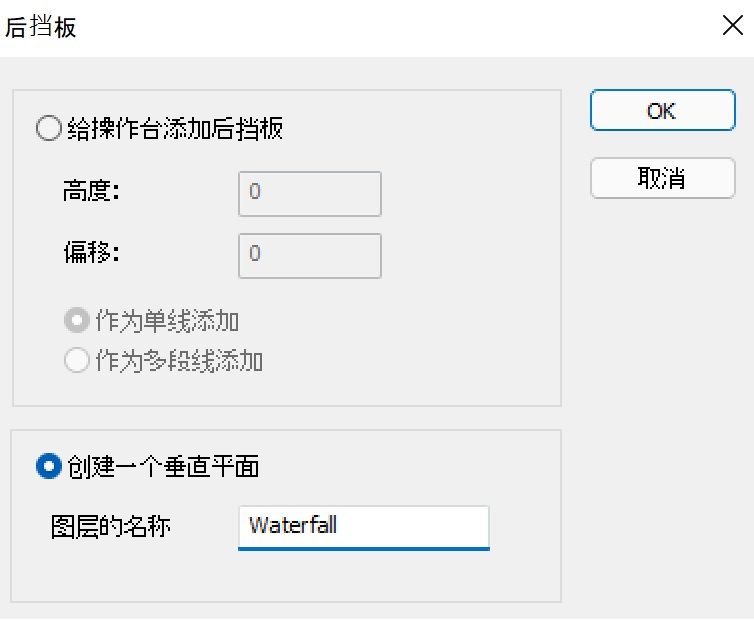Click the 高度 label text

[91, 192]
